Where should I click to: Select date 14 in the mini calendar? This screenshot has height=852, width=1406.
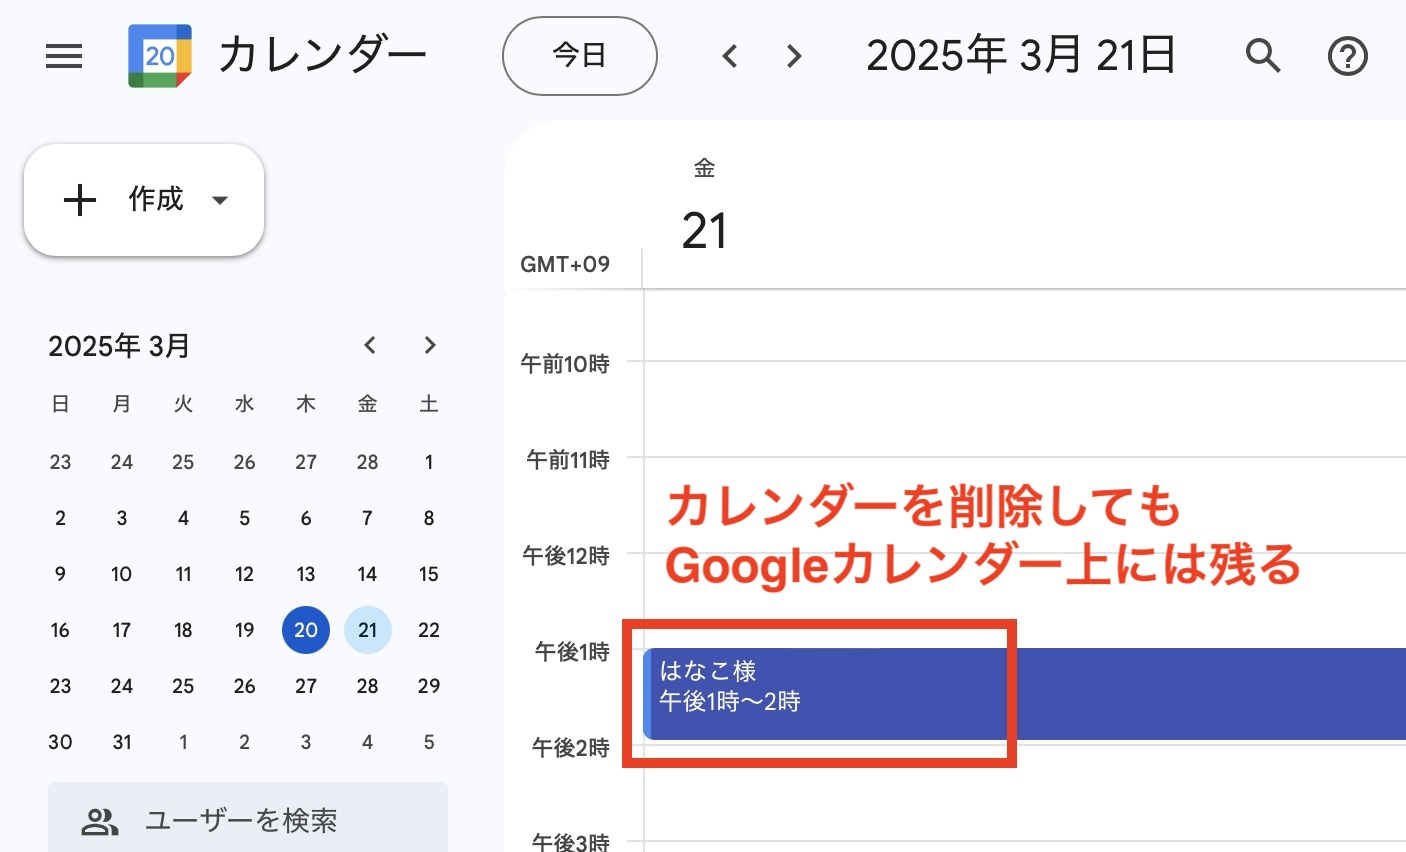tap(367, 573)
